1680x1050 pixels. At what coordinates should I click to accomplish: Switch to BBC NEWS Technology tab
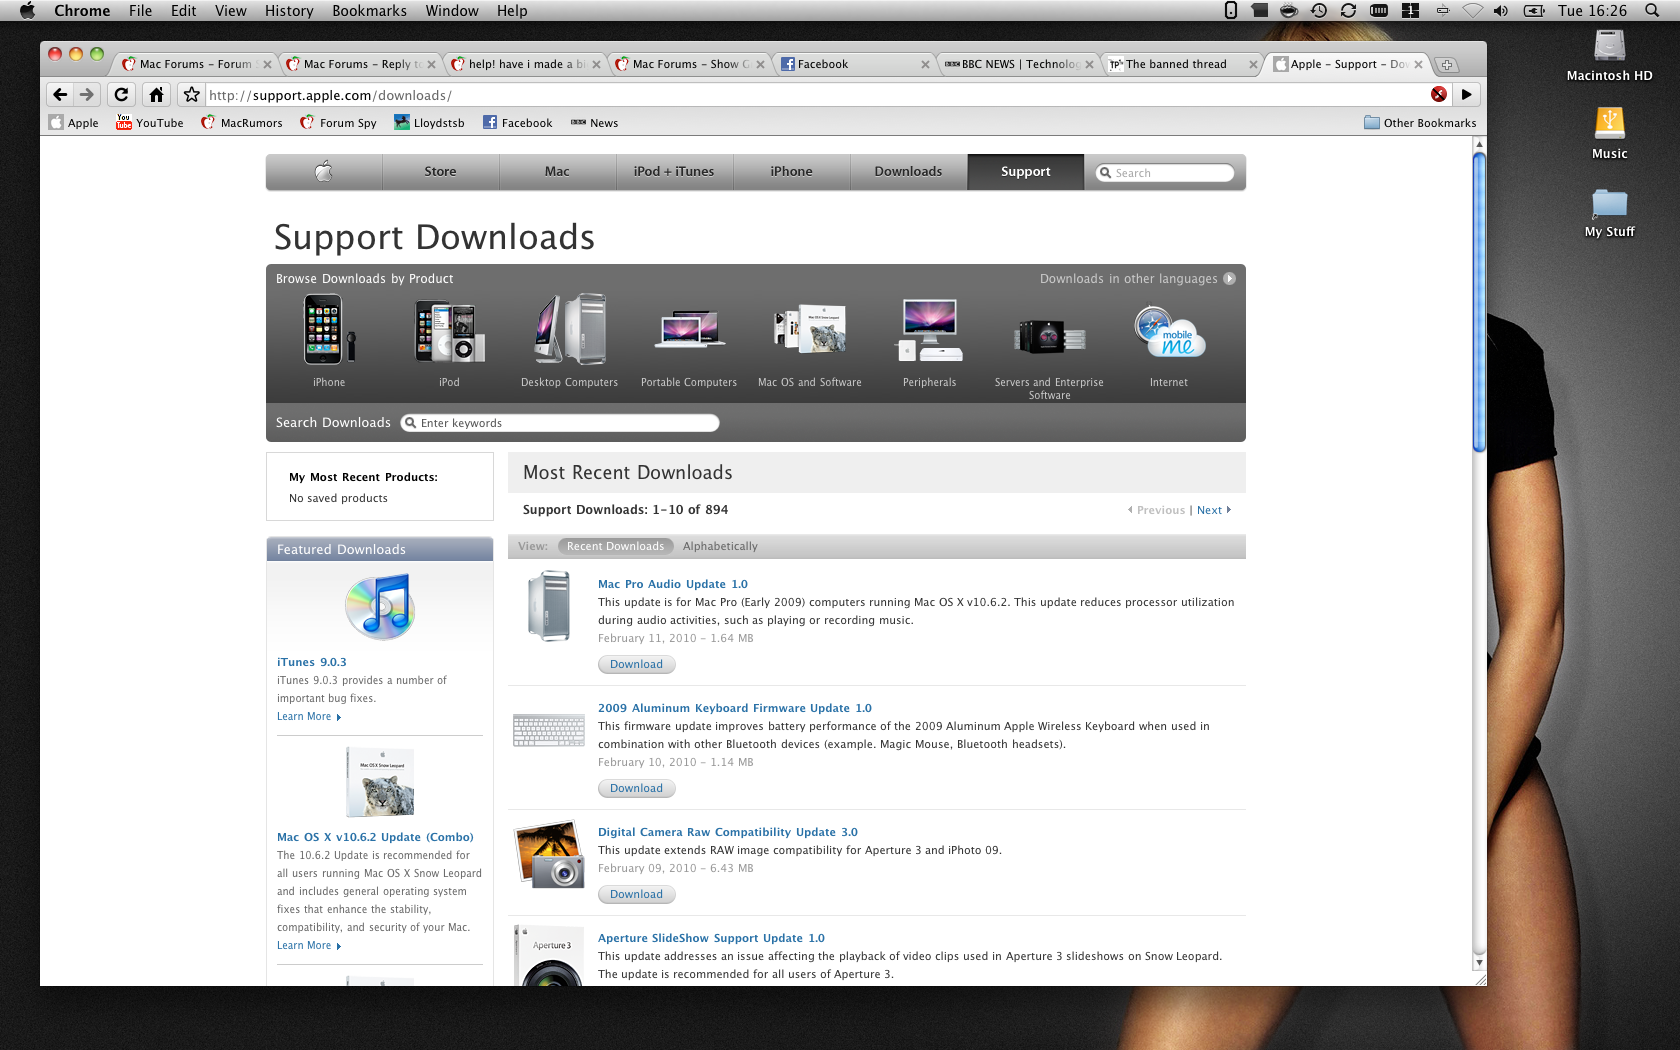tap(1018, 64)
